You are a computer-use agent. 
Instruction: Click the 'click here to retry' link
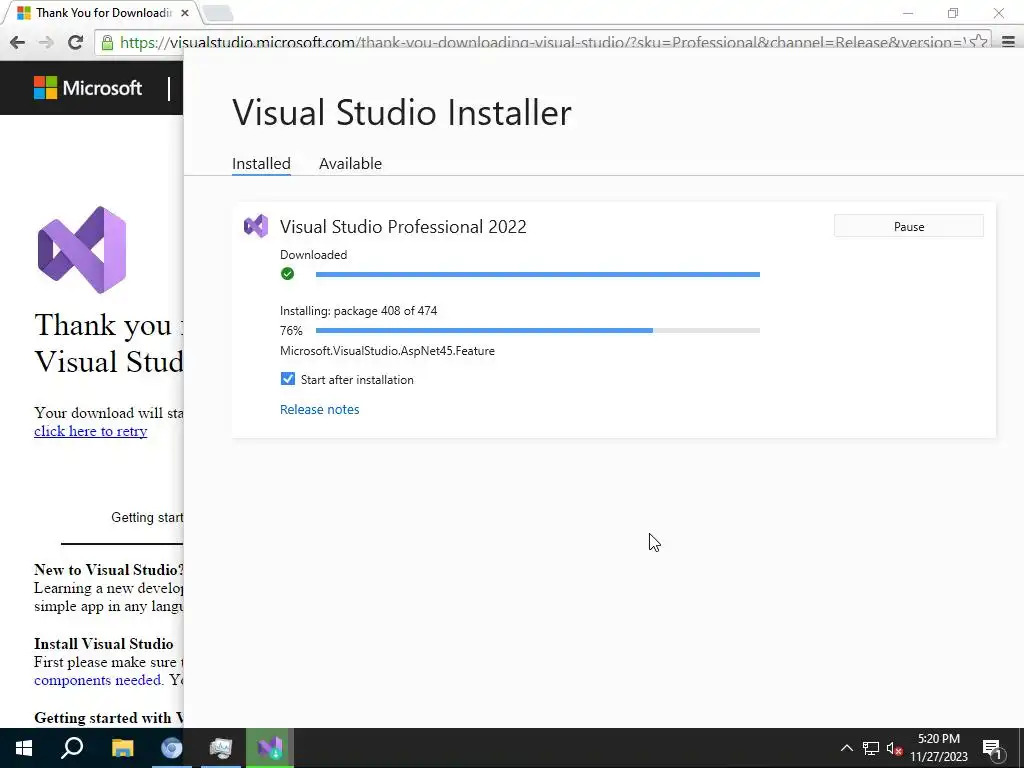90,431
